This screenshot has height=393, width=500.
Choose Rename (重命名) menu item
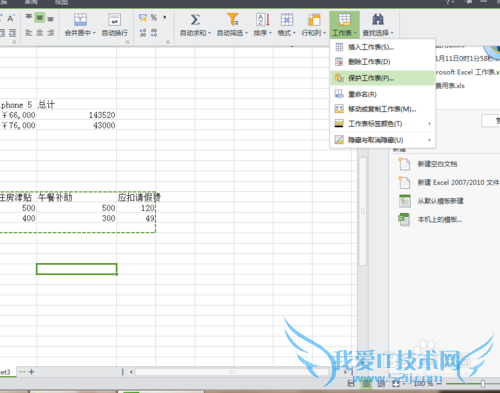[383, 94]
